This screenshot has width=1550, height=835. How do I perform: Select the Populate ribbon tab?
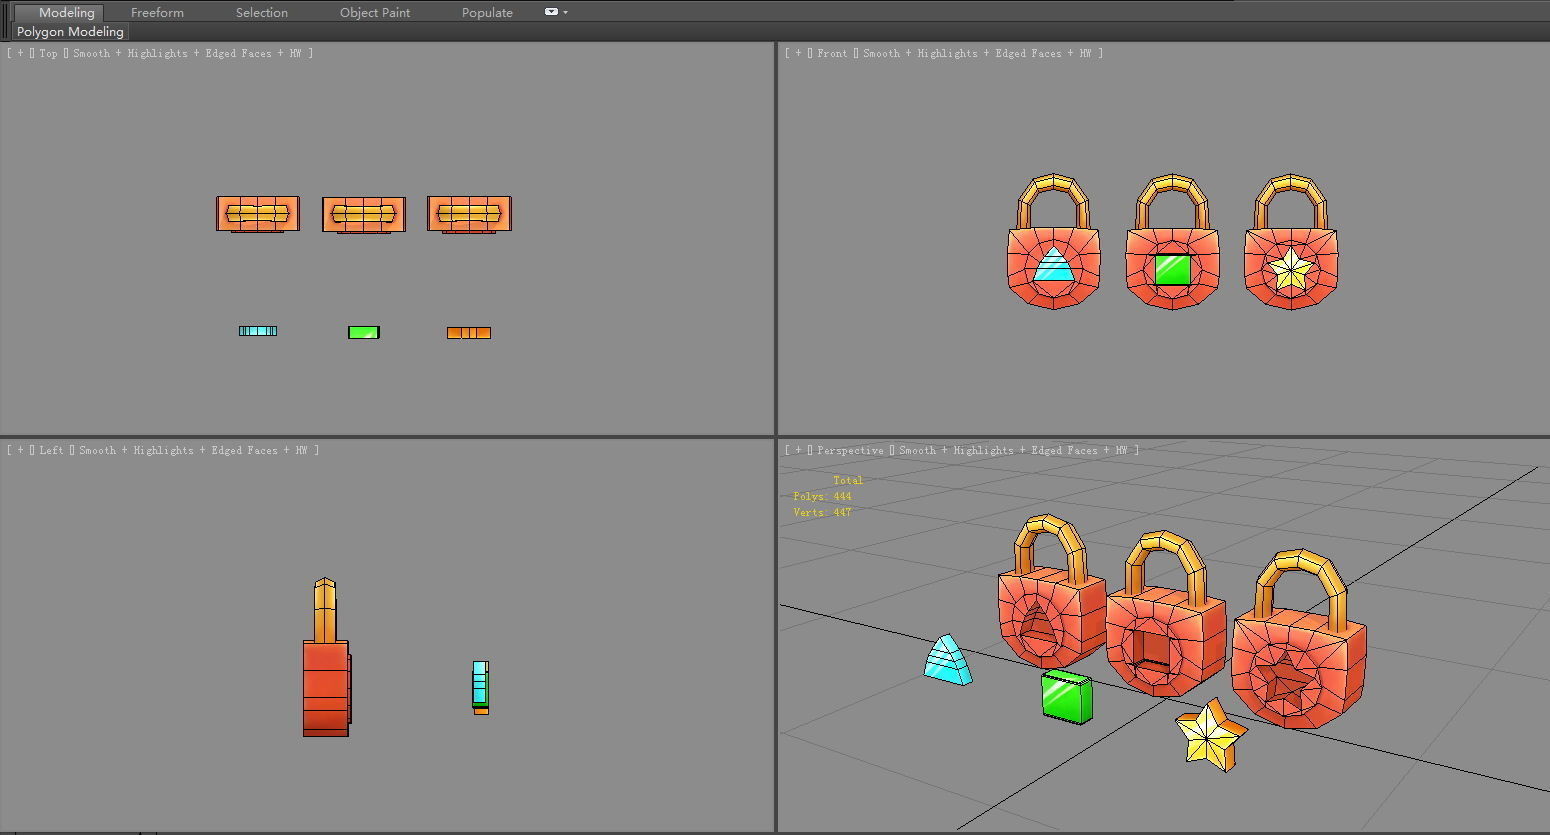pos(487,12)
